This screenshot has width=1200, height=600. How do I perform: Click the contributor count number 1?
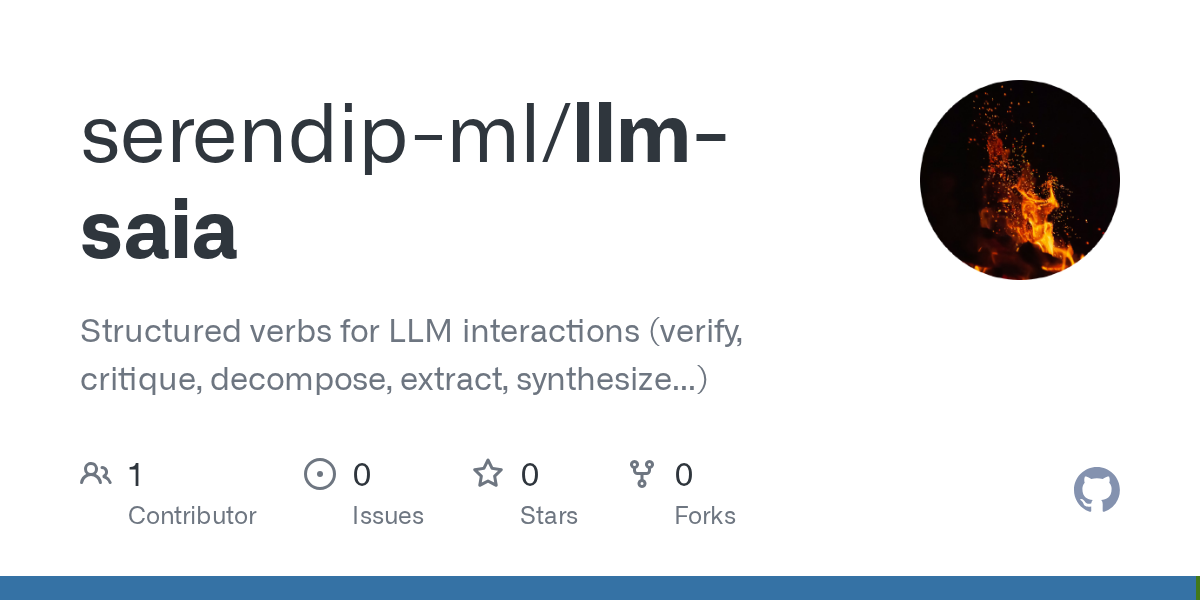point(135,475)
